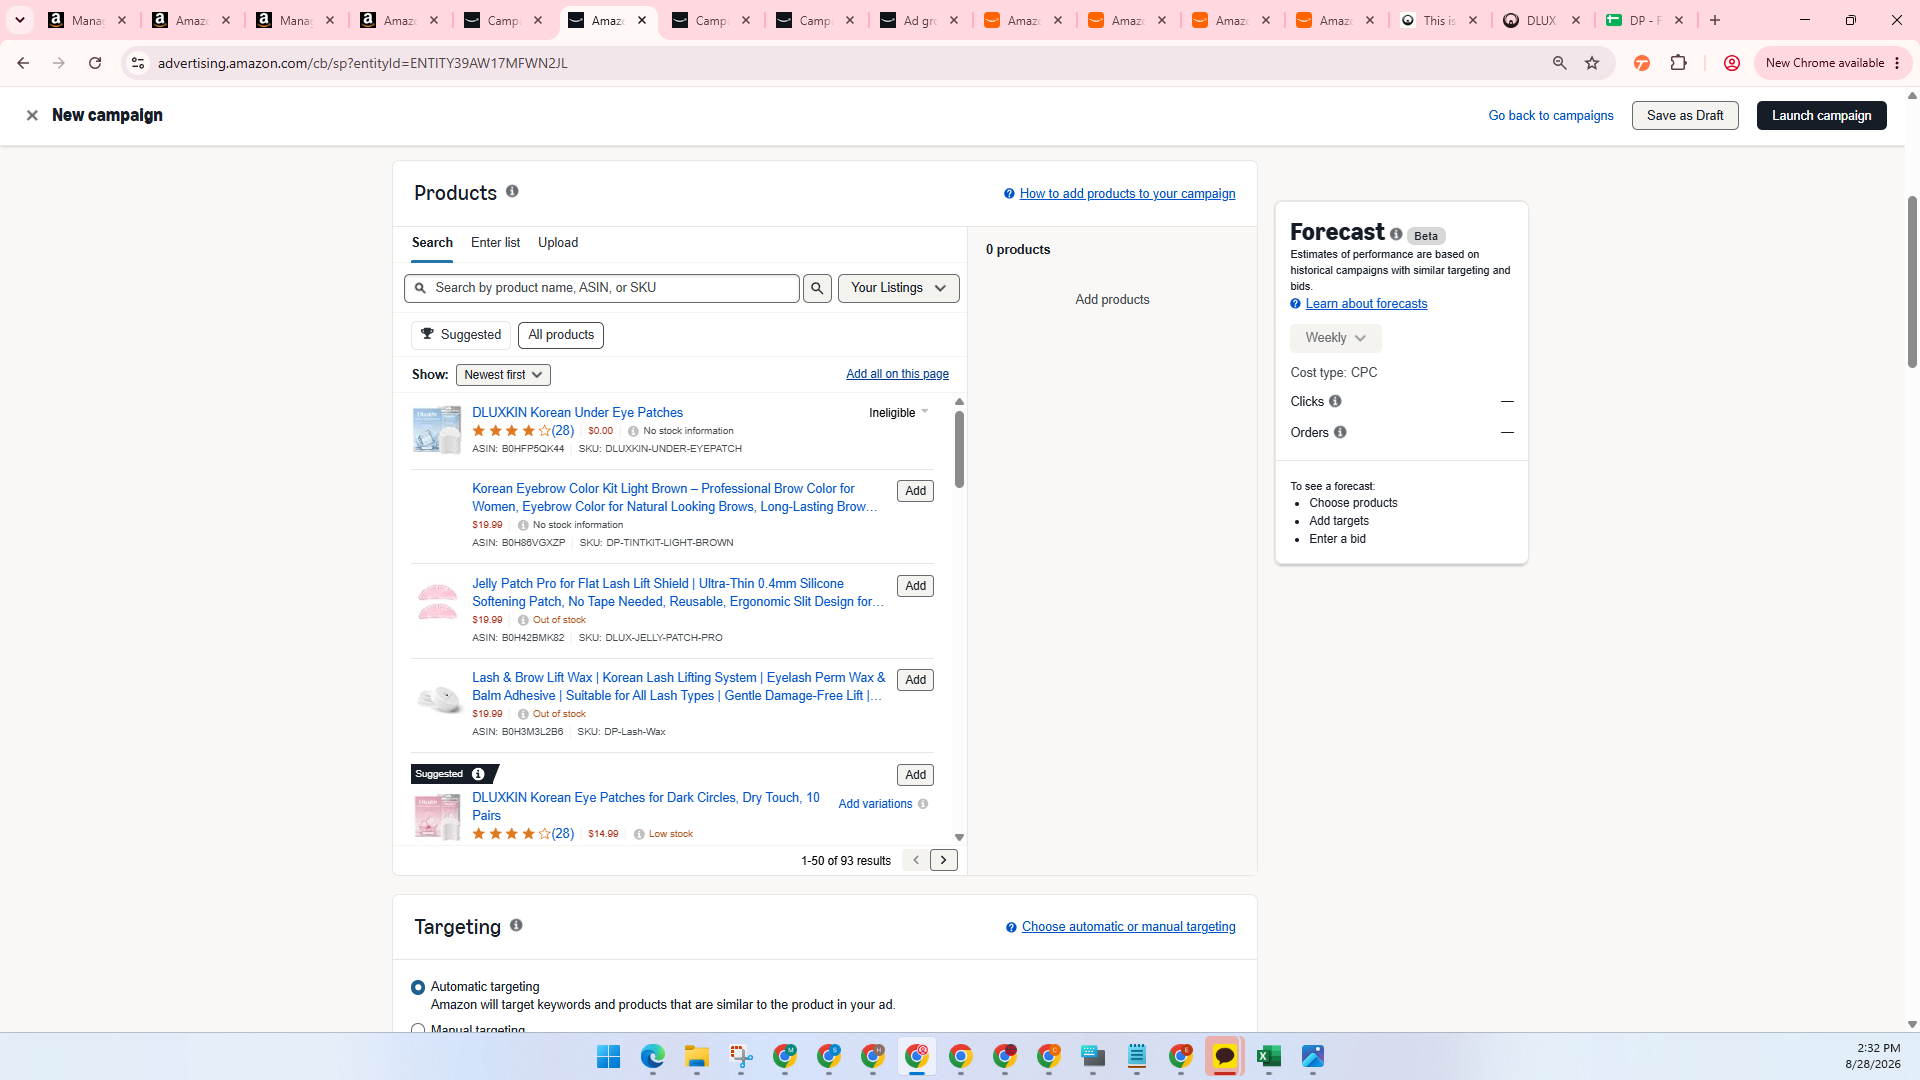Open Excel from the taskbar
Viewport: 1920px width, 1080px height.
pyautogui.click(x=1269, y=1057)
